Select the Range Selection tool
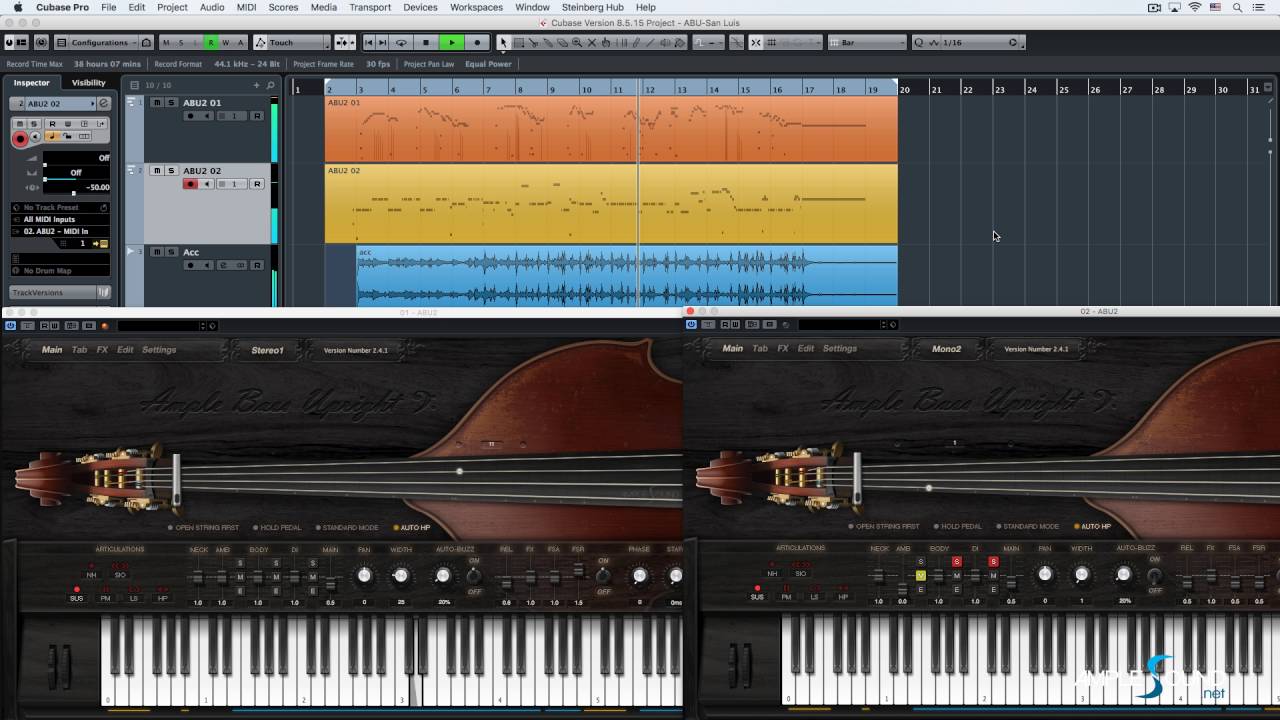Screen dimensions: 1280x720 pos(518,43)
